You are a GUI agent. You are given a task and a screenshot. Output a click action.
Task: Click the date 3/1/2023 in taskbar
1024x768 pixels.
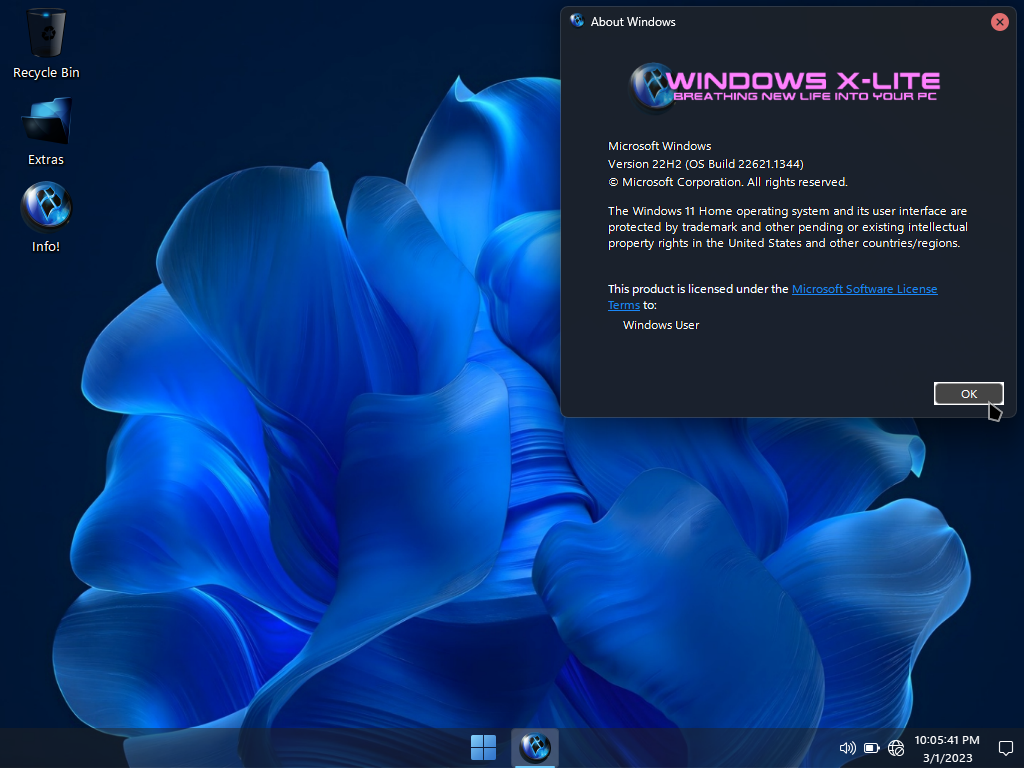(x=948, y=758)
